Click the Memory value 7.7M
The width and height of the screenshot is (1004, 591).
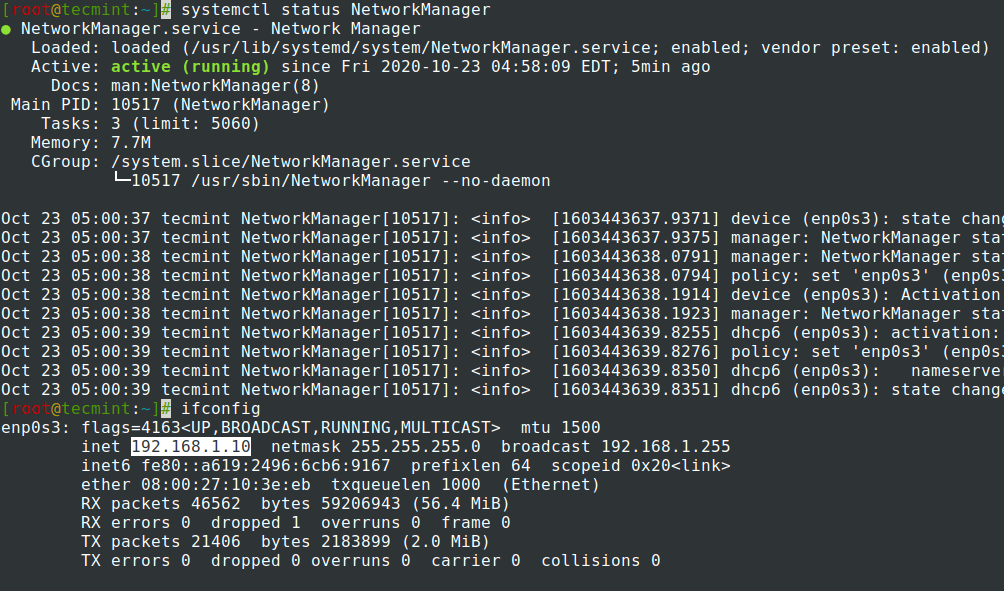pyautogui.click(x=131, y=143)
